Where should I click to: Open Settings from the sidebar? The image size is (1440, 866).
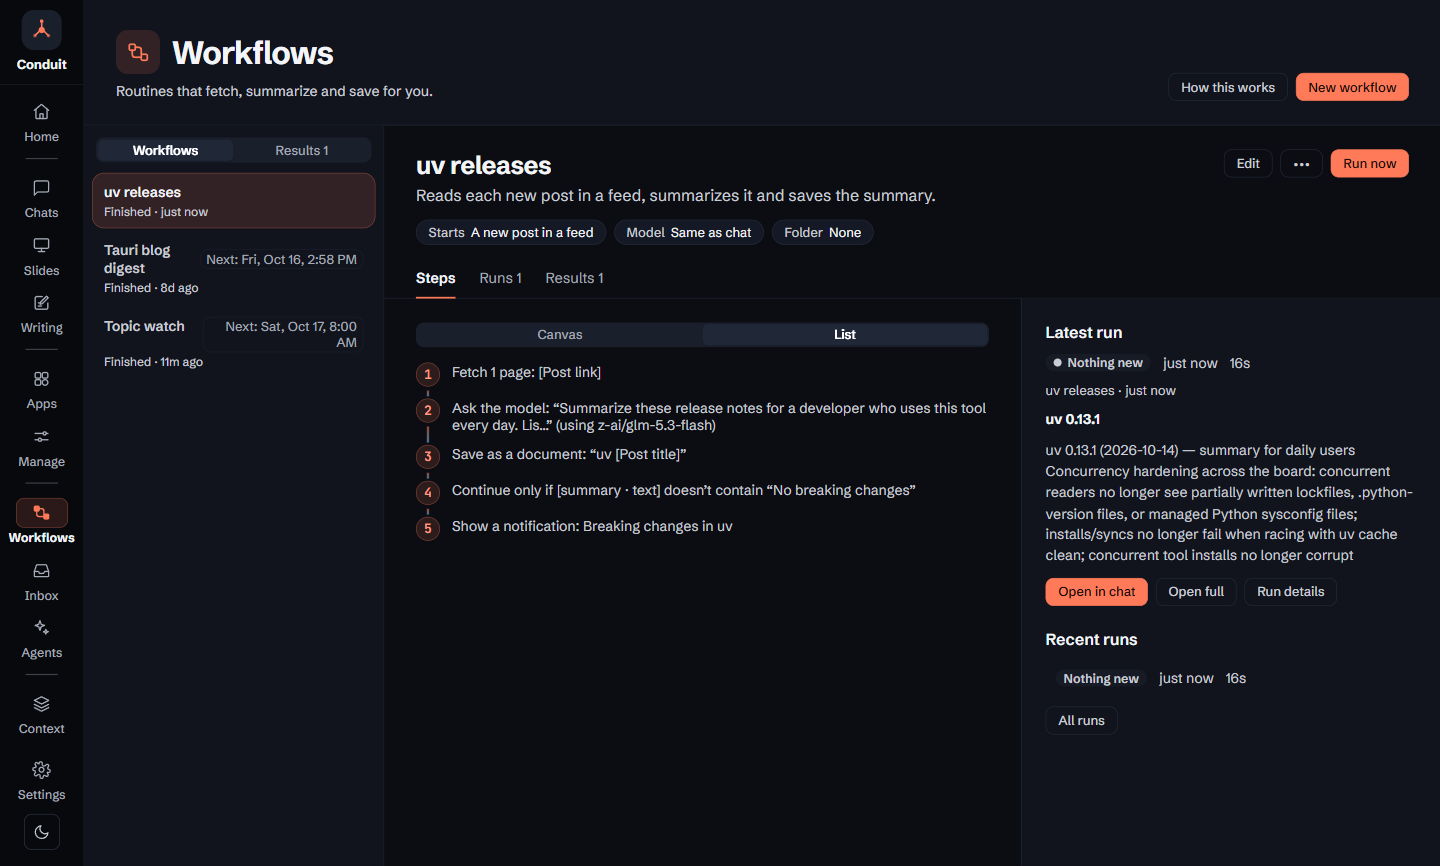point(41,782)
